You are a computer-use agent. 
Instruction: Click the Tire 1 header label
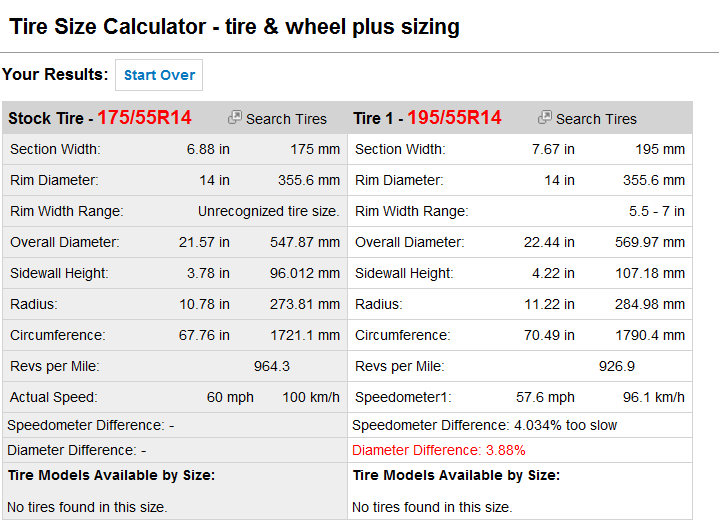click(375, 118)
